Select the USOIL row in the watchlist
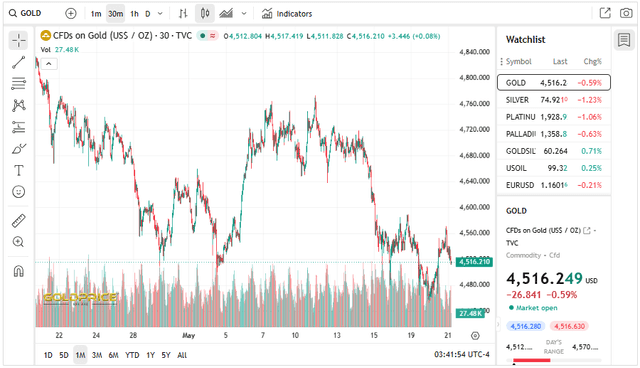The height and width of the screenshot is (368, 640). (554, 168)
